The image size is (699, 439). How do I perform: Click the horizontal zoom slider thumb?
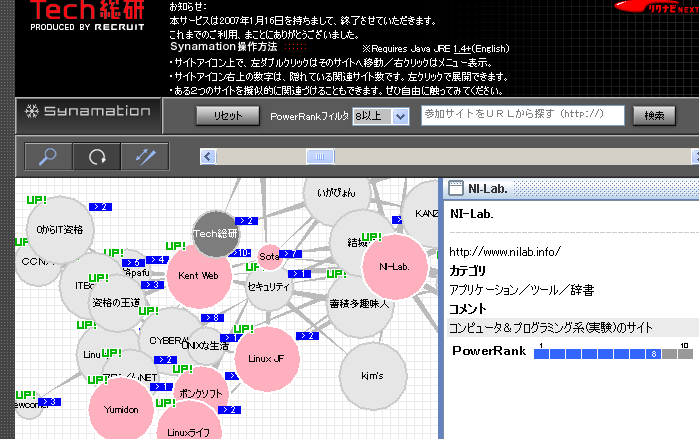click(320, 155)
